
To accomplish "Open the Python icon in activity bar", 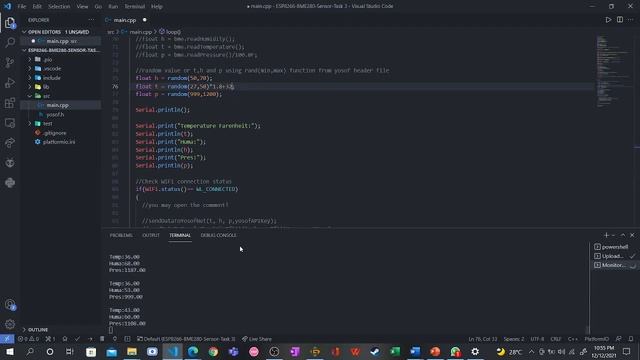I will point(10,182).
